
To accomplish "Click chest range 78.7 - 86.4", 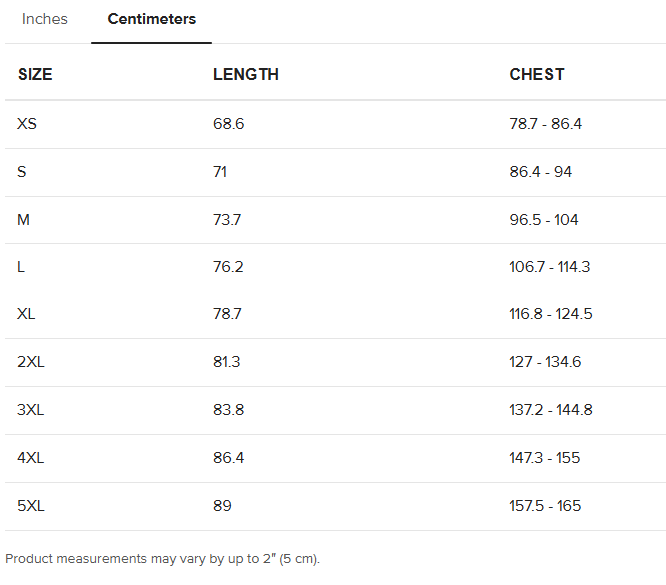I will (x=545, y=124).
